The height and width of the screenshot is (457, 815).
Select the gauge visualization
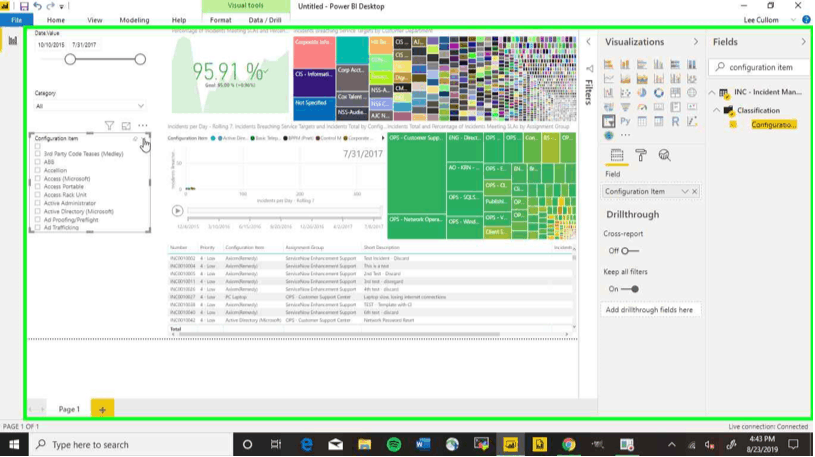(642, 107)
